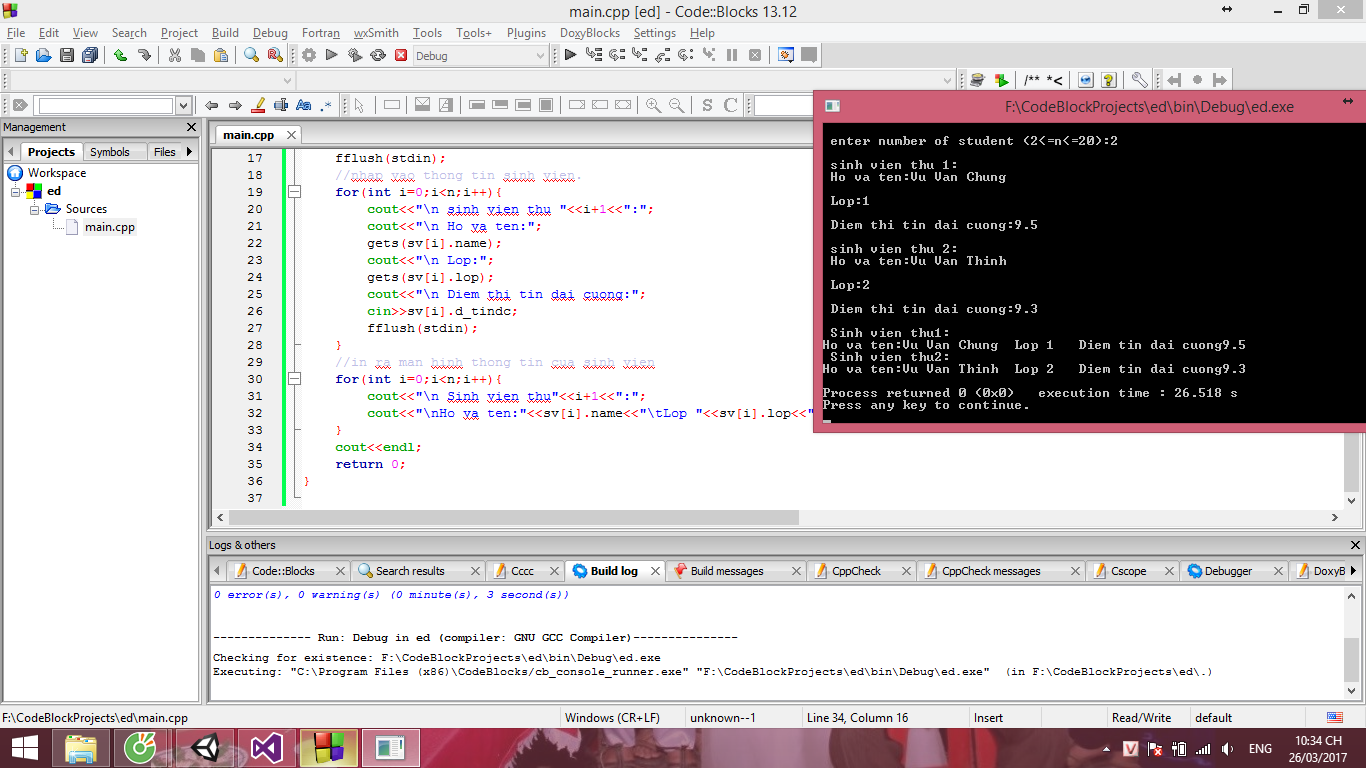
Task: Click the highlight-occurrences pencil icon
Action: click(x=258, y=105)
